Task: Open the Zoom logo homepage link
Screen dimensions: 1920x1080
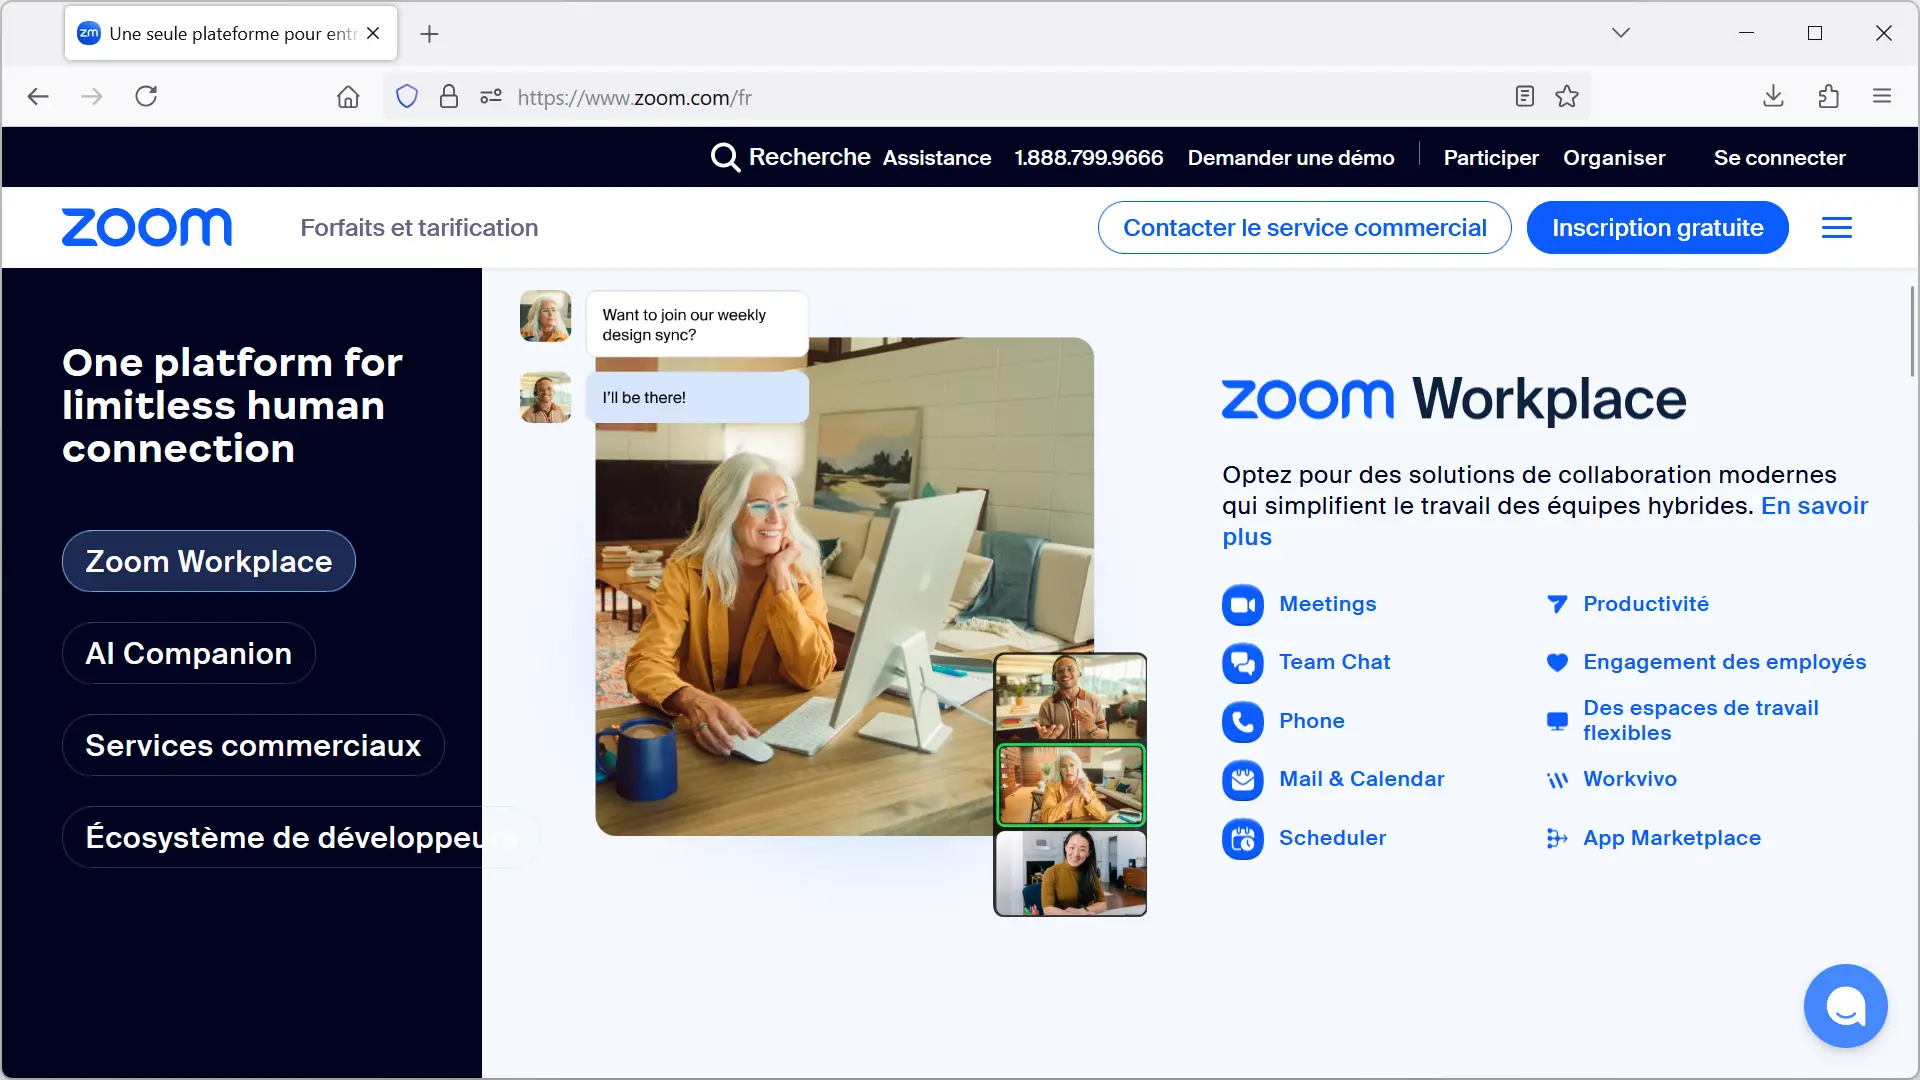Action: coord(147,228)
